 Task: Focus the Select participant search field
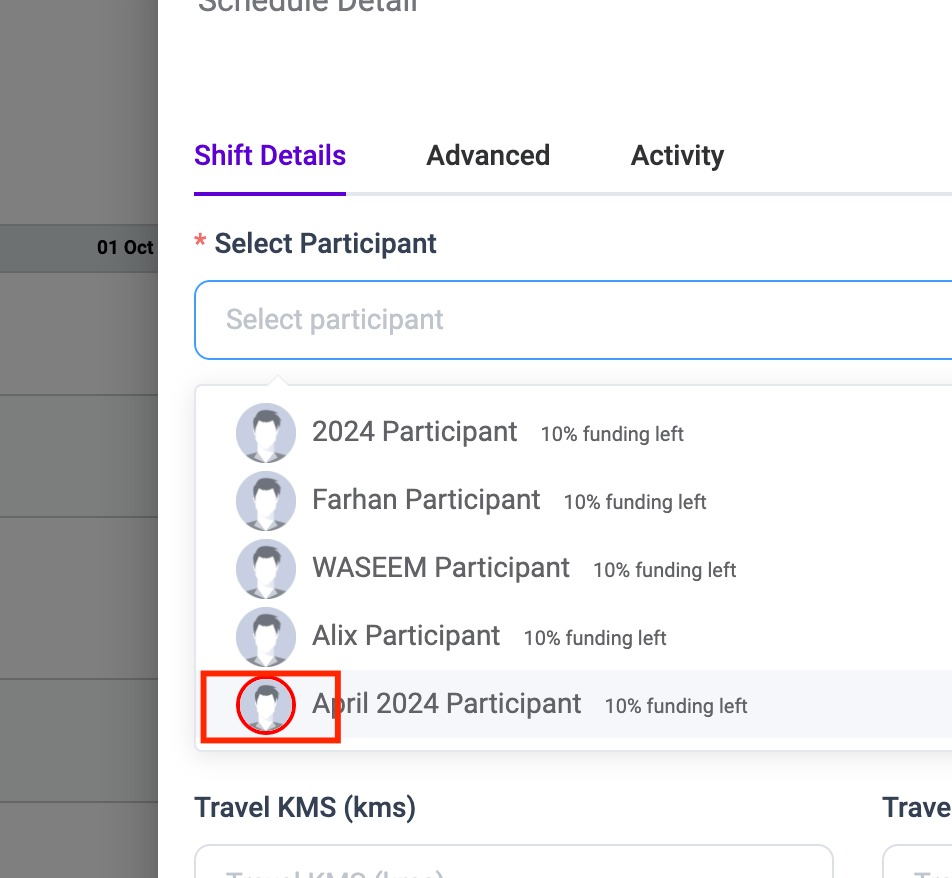coord(573,320)
